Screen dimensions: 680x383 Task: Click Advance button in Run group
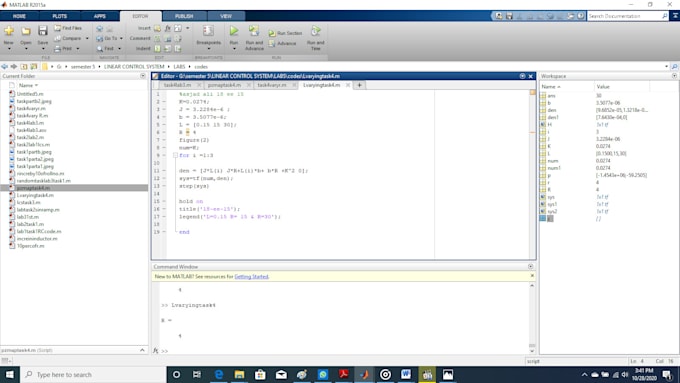pyautogui.click(x=282, y=43)
